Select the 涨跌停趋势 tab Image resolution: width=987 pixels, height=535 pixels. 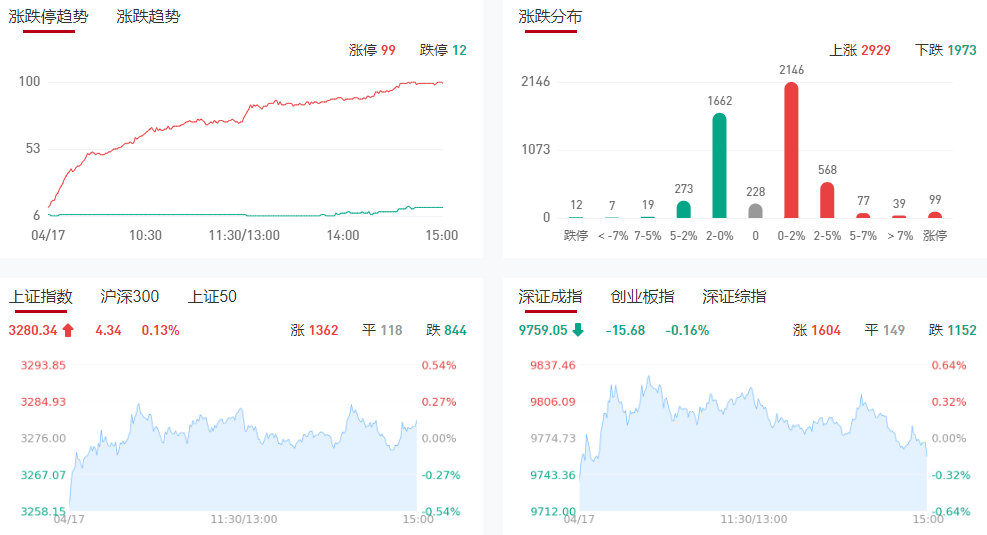pyautogui.click(x=48, y=17)
